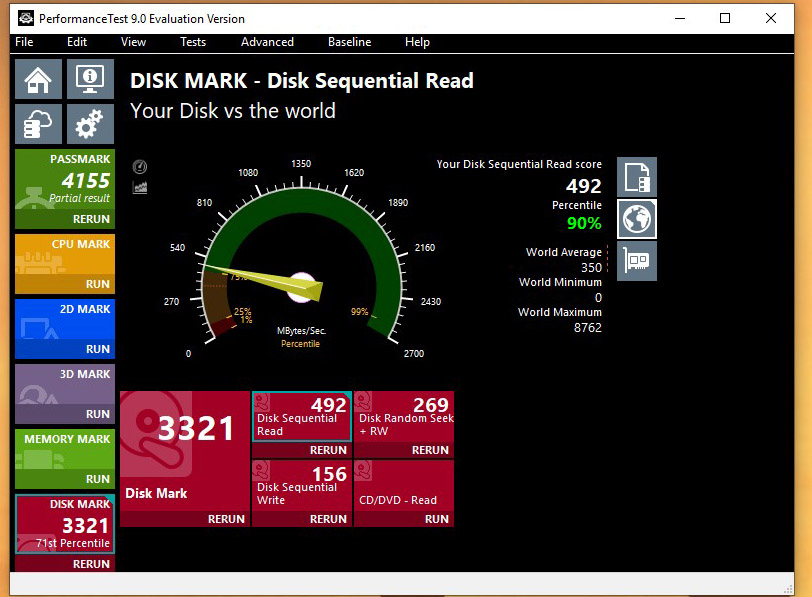Viewport: 812px width, 597px height.
Task: Rerun the Disk Mark sidebar test
Action: coord(91,564)
